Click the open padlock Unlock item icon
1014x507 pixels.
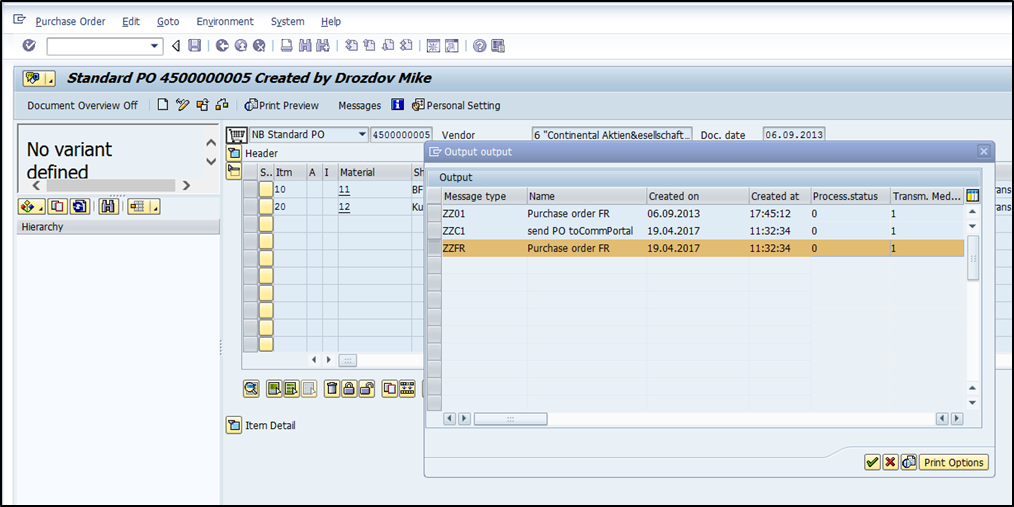(367, 389)
